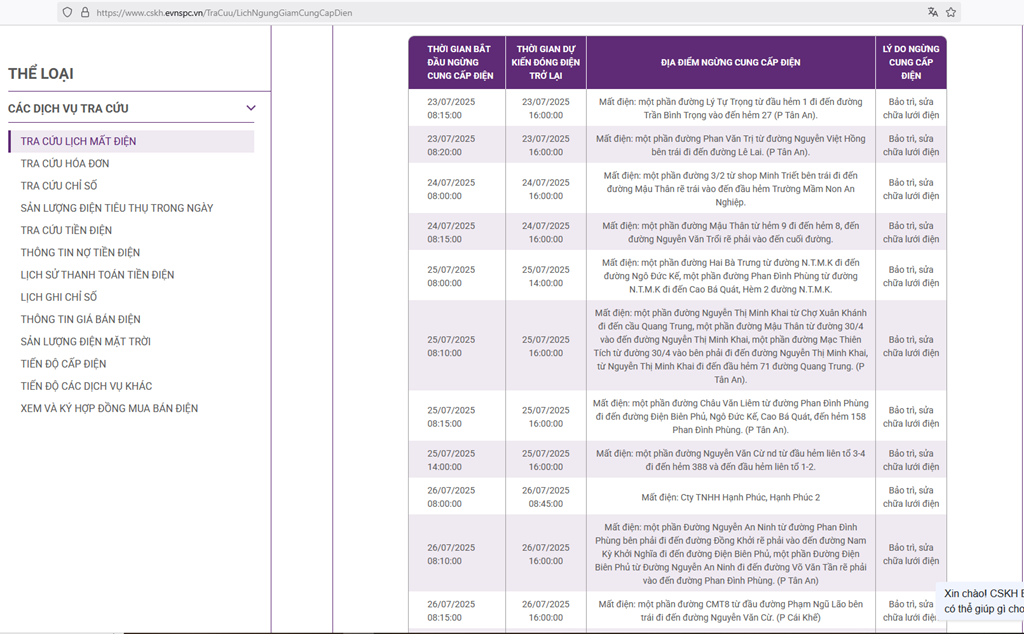Click CMT8 Phạm Ngũ Lão outage location
The height and width of the screenshot is (634, 1024).
pos(731,610)
